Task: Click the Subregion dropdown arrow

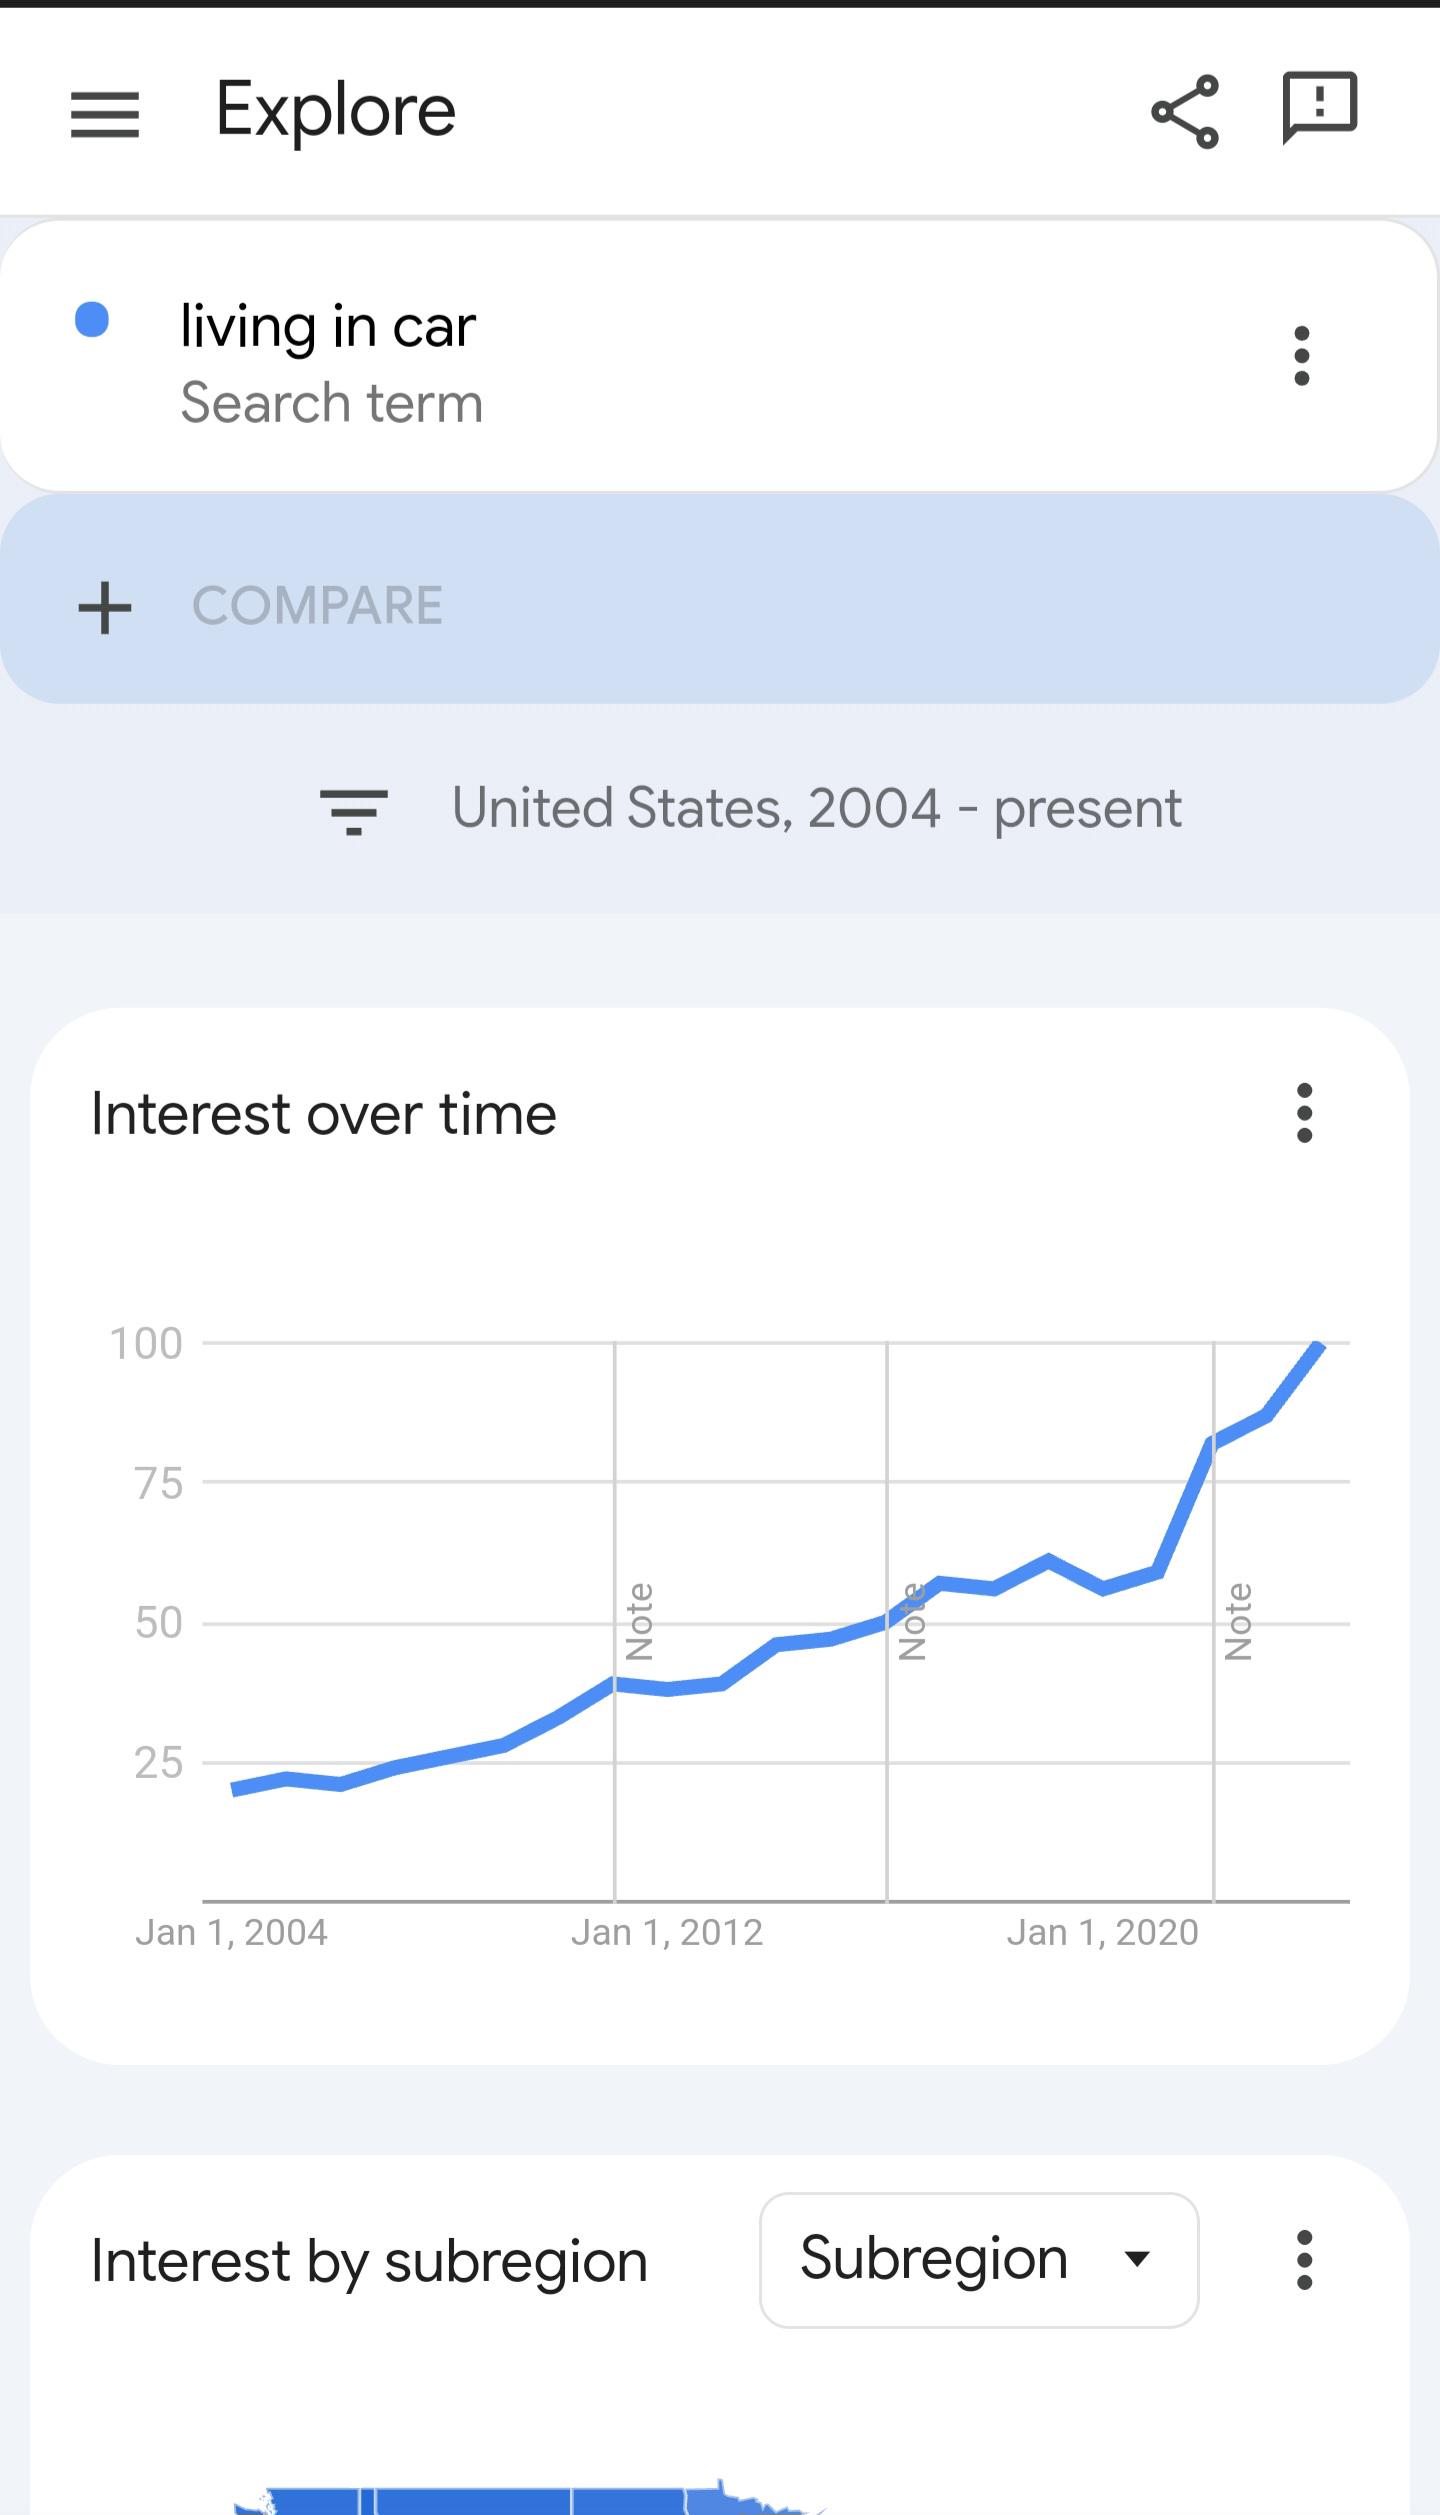Action: (x=1137, y=2260)
